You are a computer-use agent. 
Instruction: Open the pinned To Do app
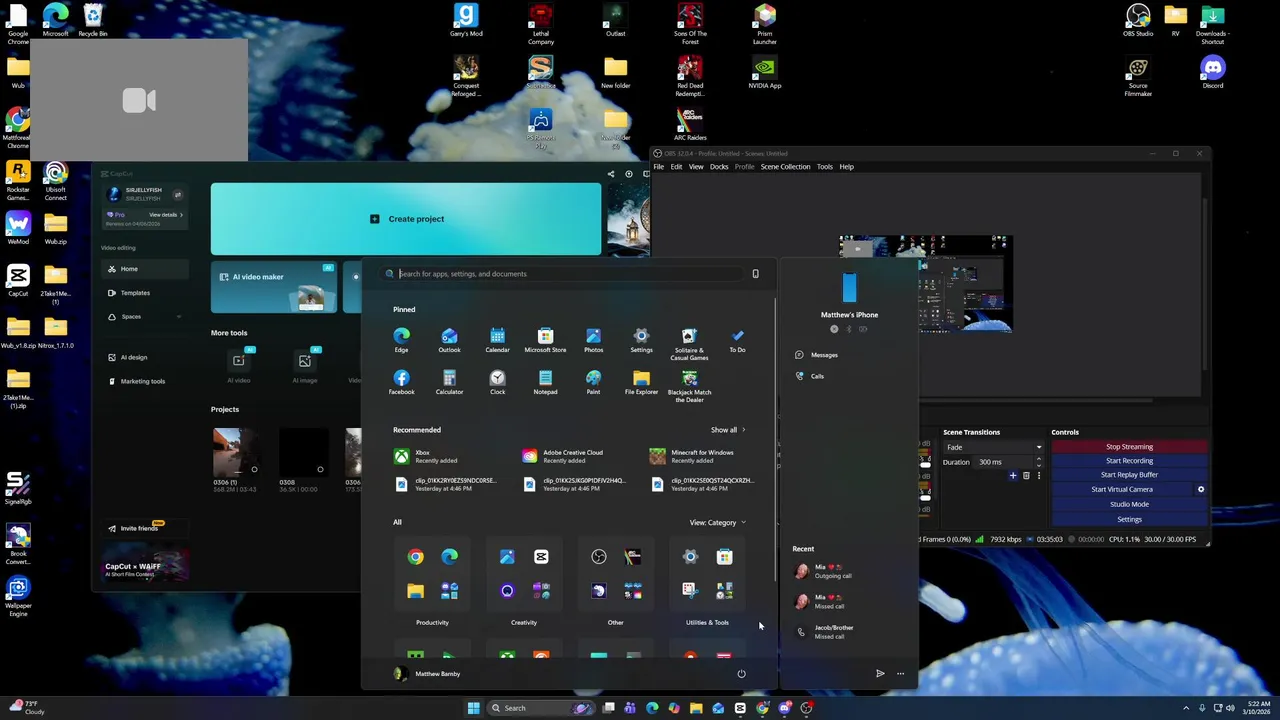737,340
